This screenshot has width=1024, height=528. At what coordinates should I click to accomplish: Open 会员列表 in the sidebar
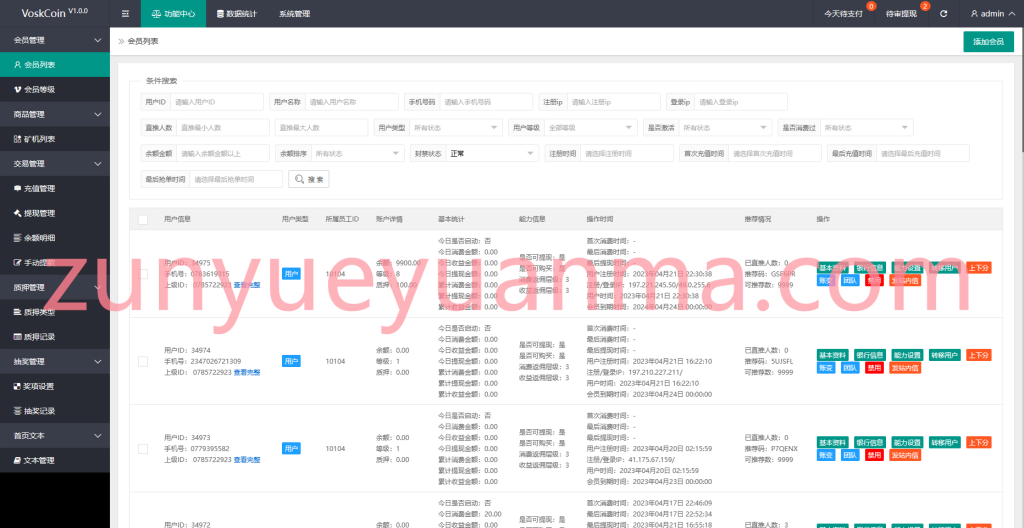tap(55, 65)
